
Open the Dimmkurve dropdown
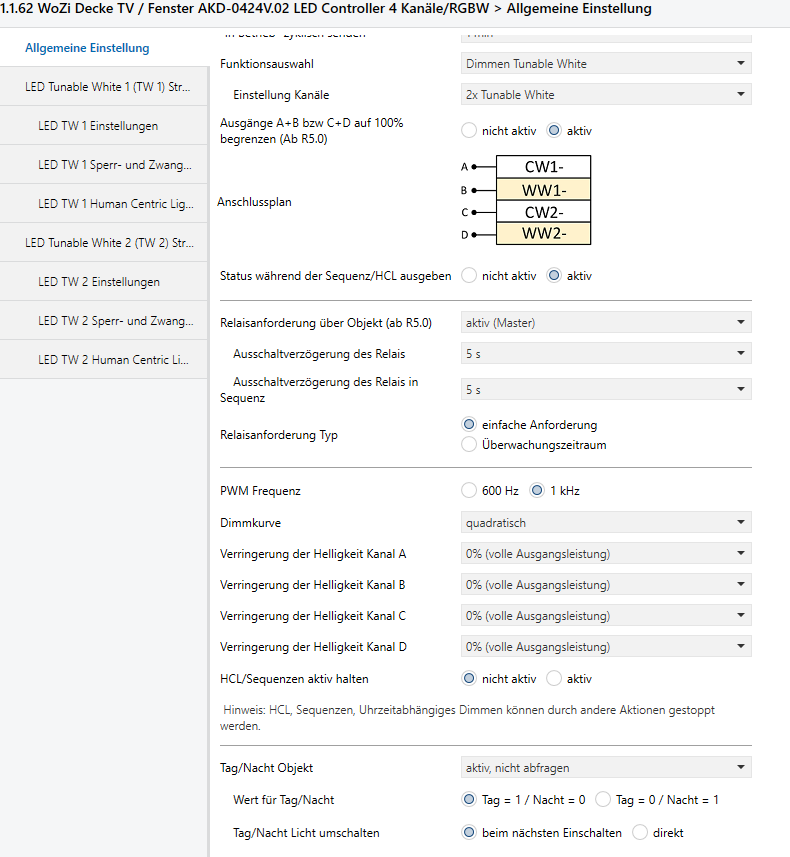pos(606,523)
